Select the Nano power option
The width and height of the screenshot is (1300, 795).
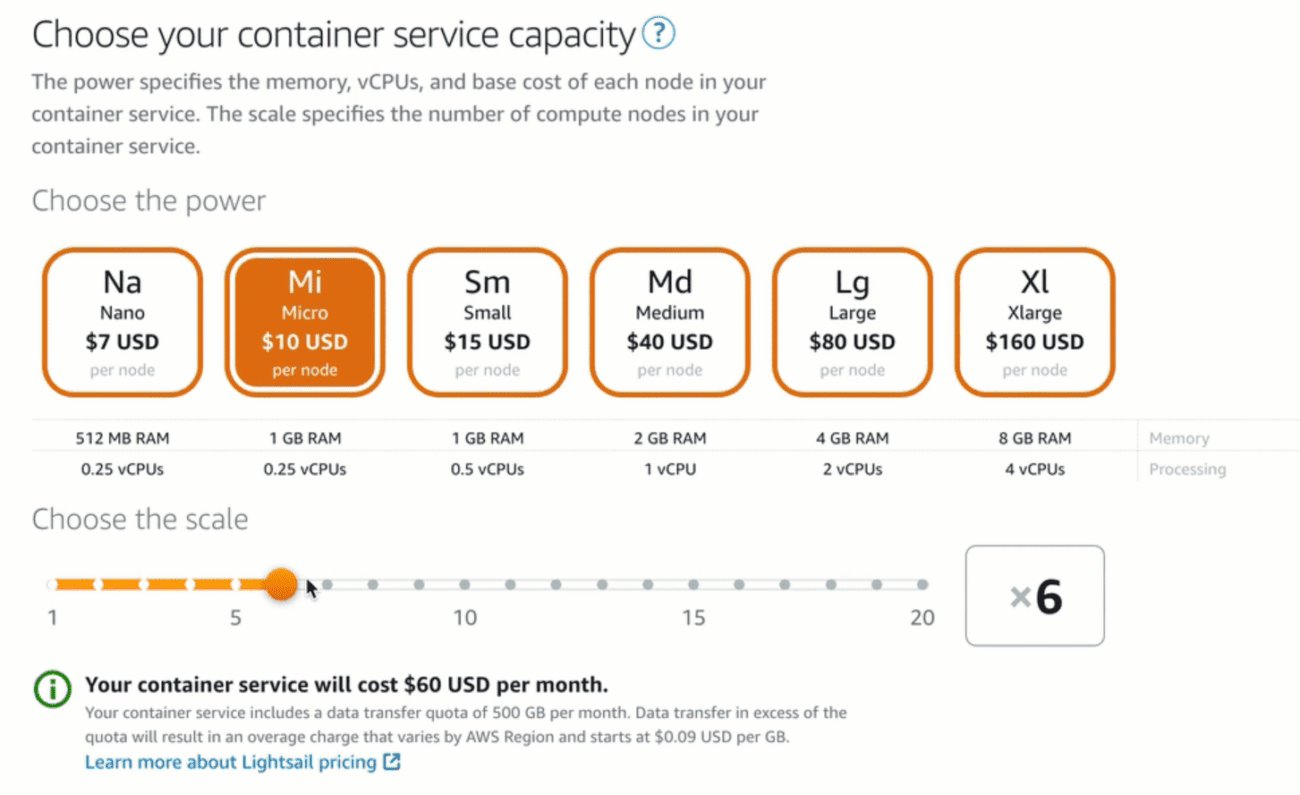pos(122,322)
